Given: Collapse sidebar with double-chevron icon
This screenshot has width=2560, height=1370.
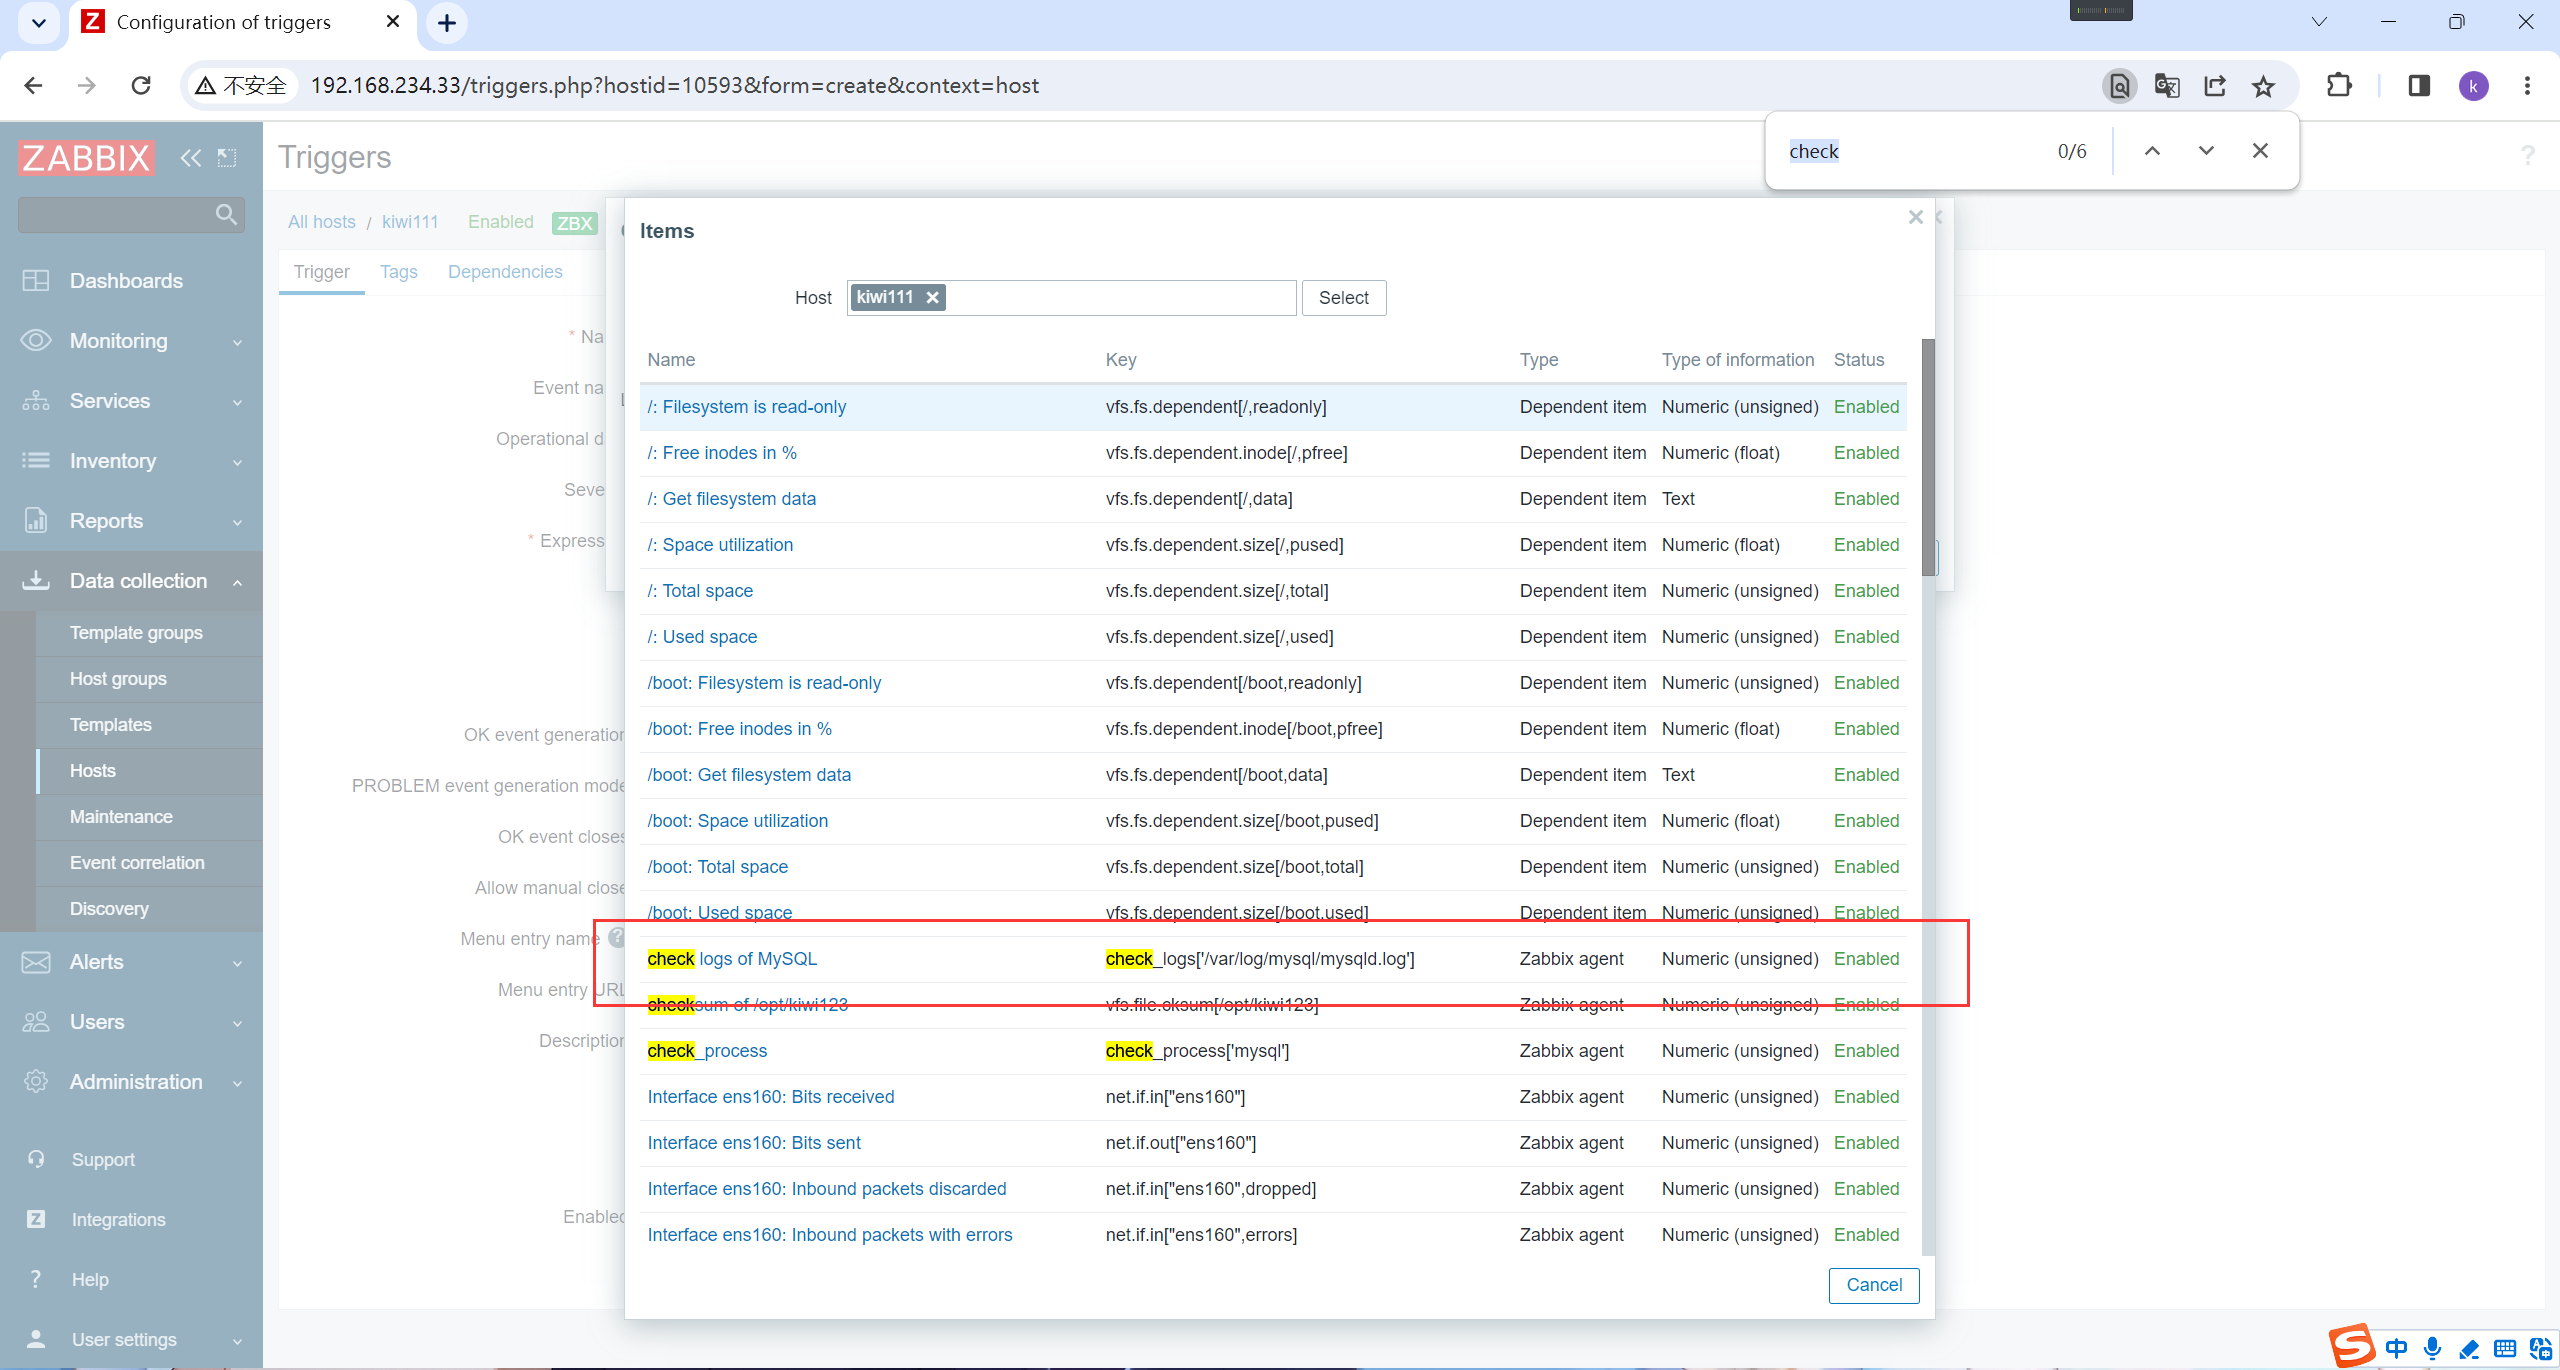Looking at the screenshot, I should [x=190, y=157].
